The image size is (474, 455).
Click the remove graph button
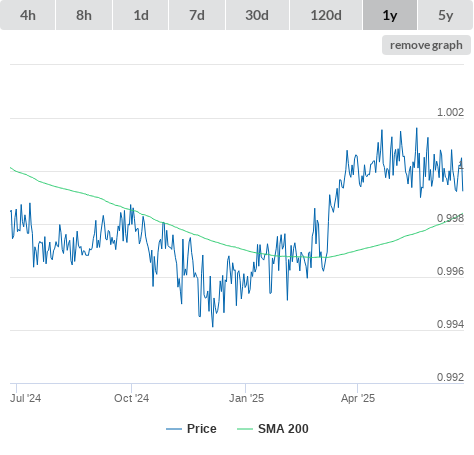click(426, 45)
